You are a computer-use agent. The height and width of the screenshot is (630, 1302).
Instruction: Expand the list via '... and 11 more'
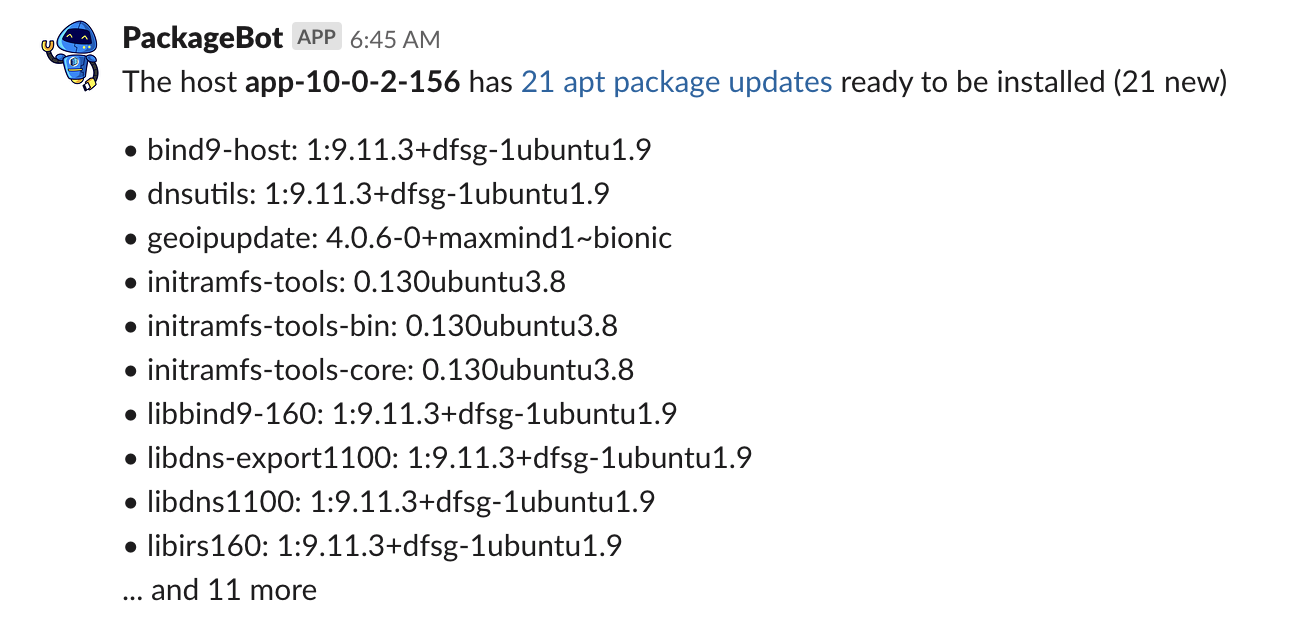click(x=219, y=590)
